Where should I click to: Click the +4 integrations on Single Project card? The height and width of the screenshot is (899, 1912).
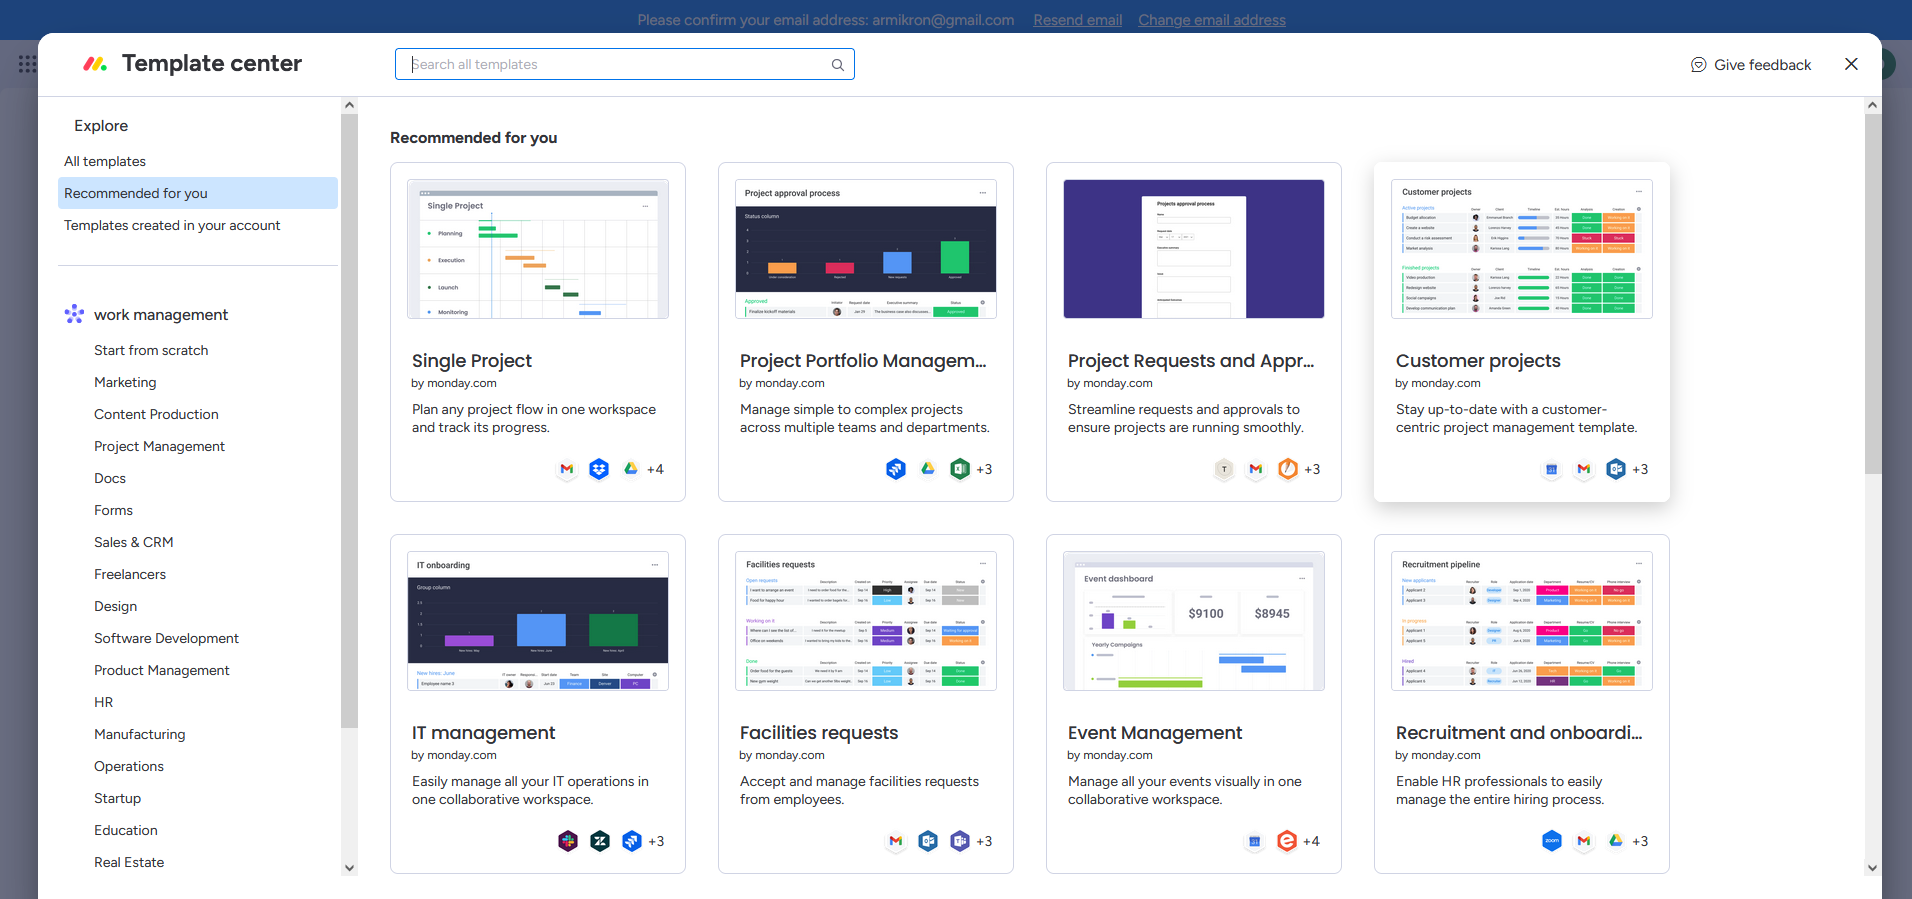pos(655,469)
